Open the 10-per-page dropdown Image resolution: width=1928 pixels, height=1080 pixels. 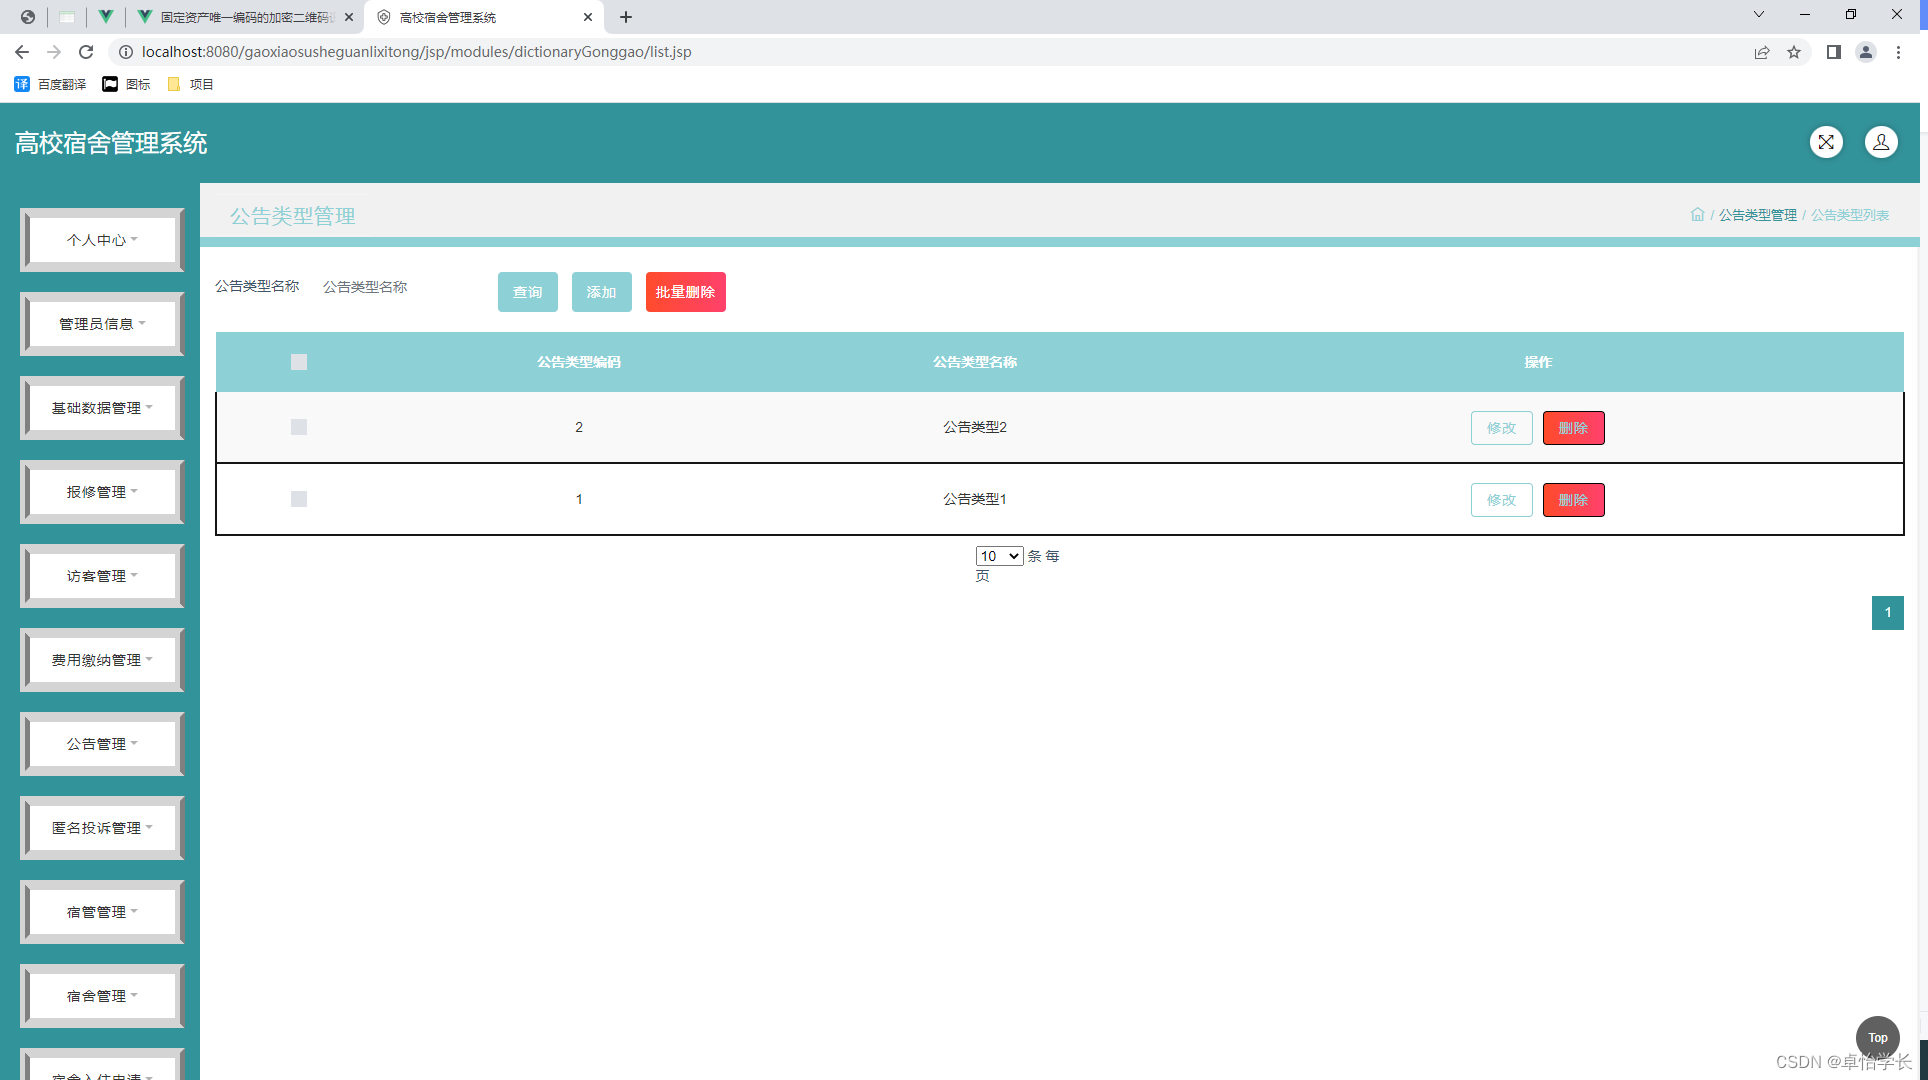[x=999, y=556]
